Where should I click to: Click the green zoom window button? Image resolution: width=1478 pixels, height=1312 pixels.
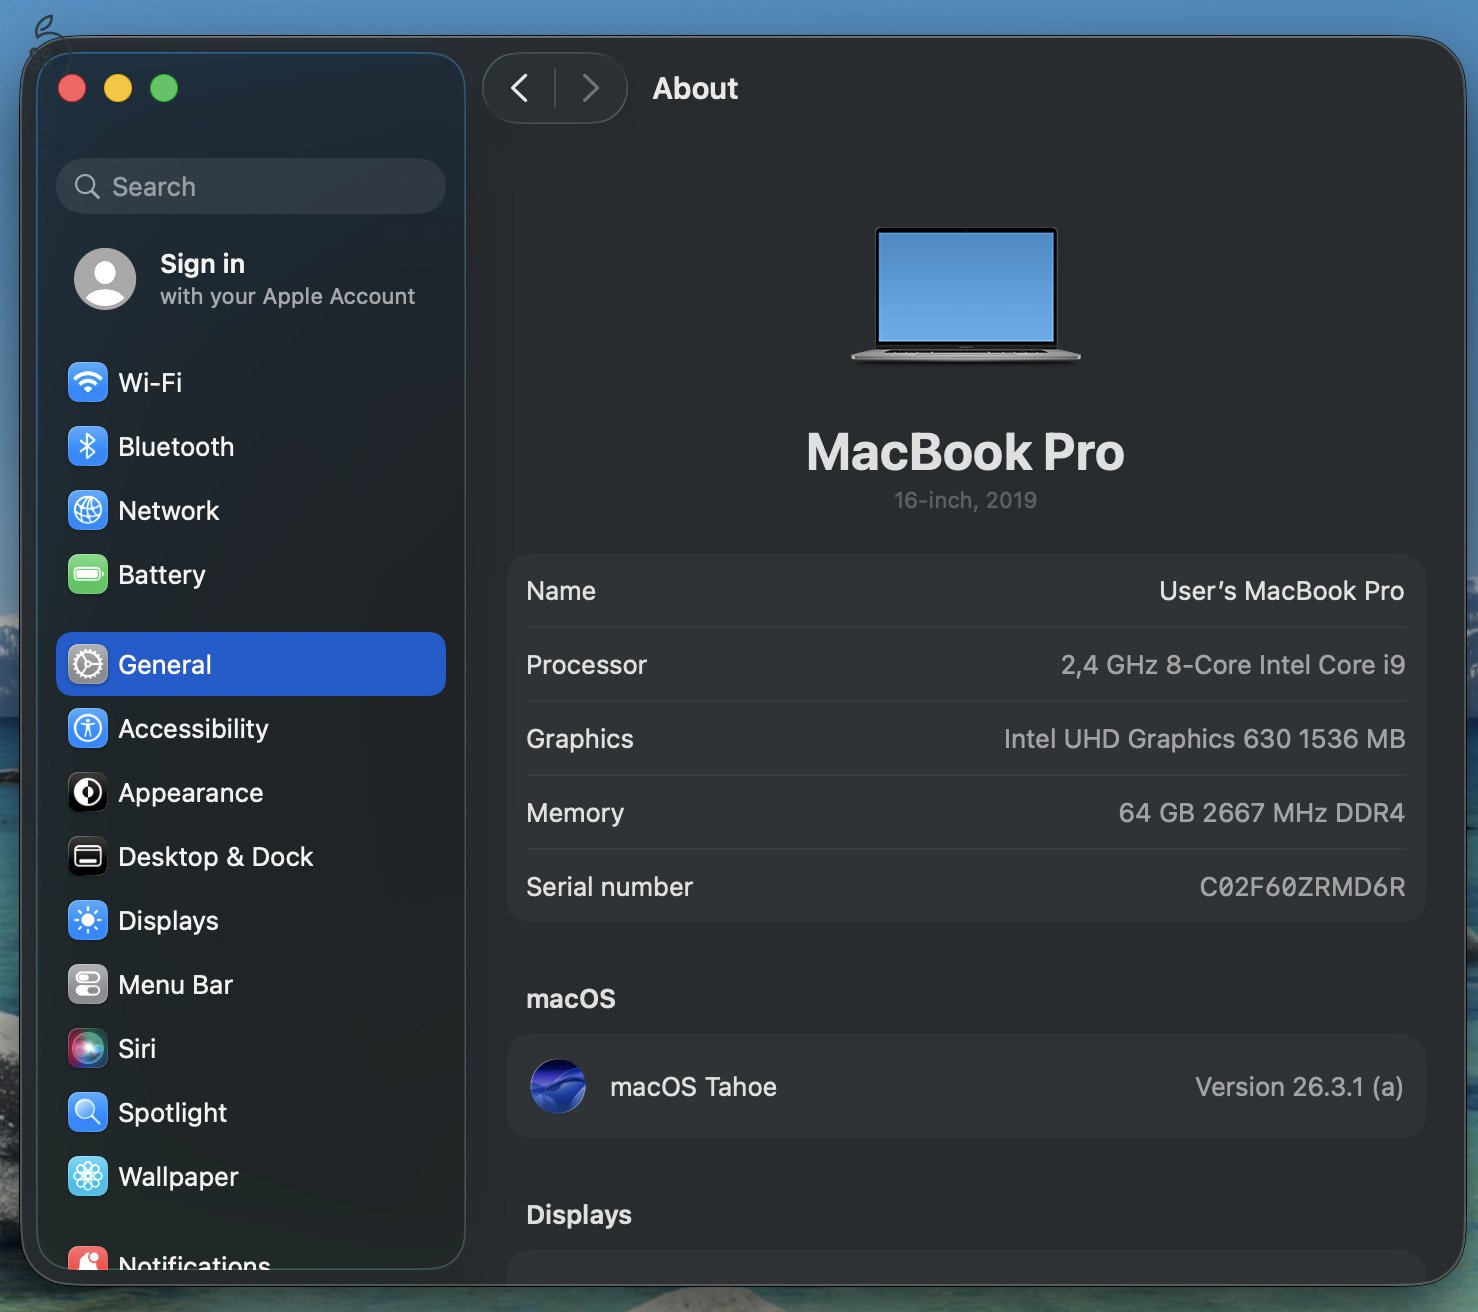(x=164, y=88)
